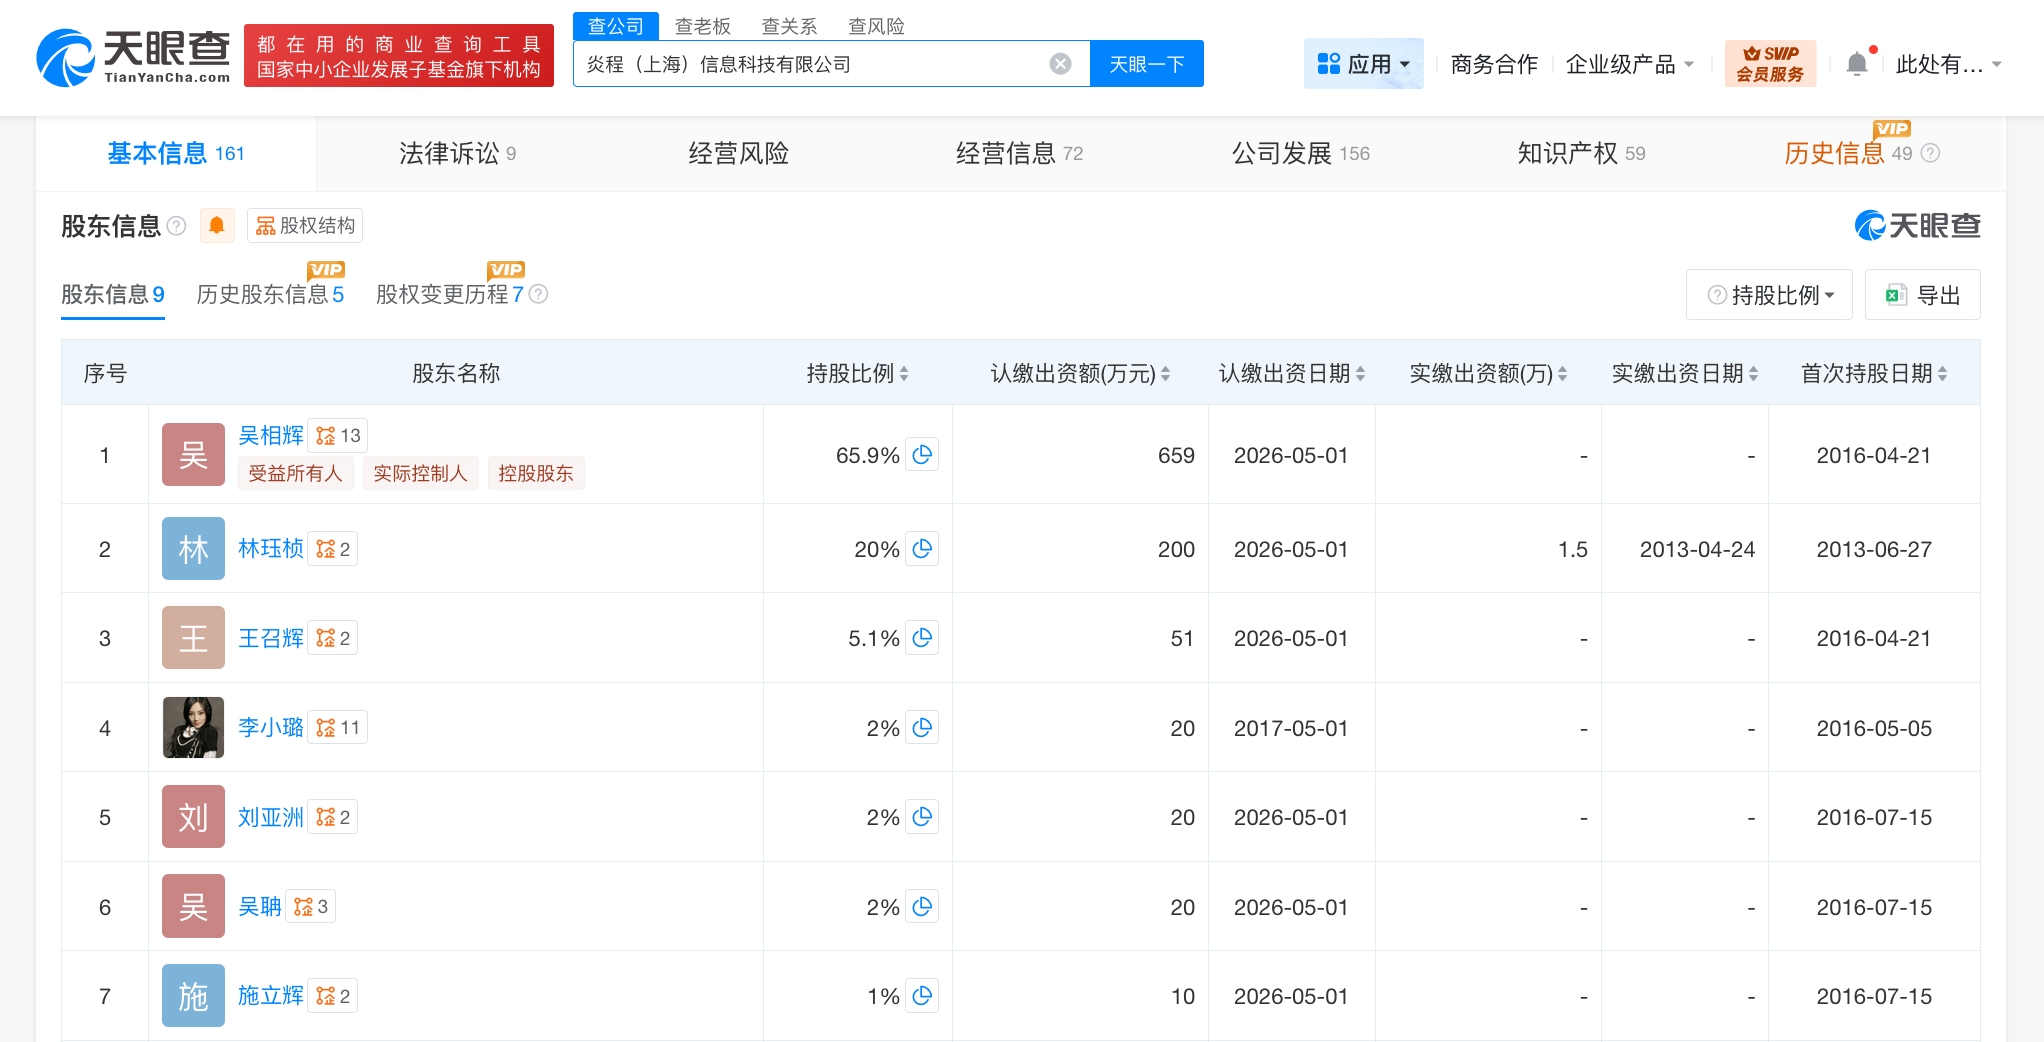Switch to the 法律诉讼 tab
Screen dimensions: 2044x1042
(457, 153)
